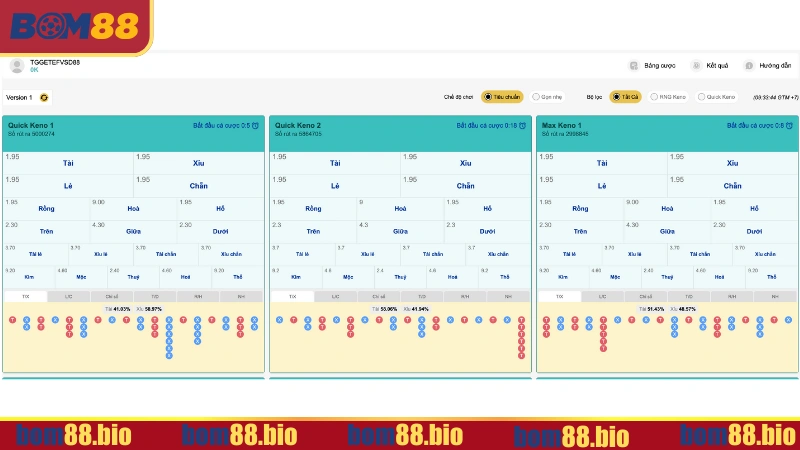The height and width of the screenshot is (450, 800).
Task: Bet on Mộc in Quick Keno 2
Action: [x=348, y=277]
